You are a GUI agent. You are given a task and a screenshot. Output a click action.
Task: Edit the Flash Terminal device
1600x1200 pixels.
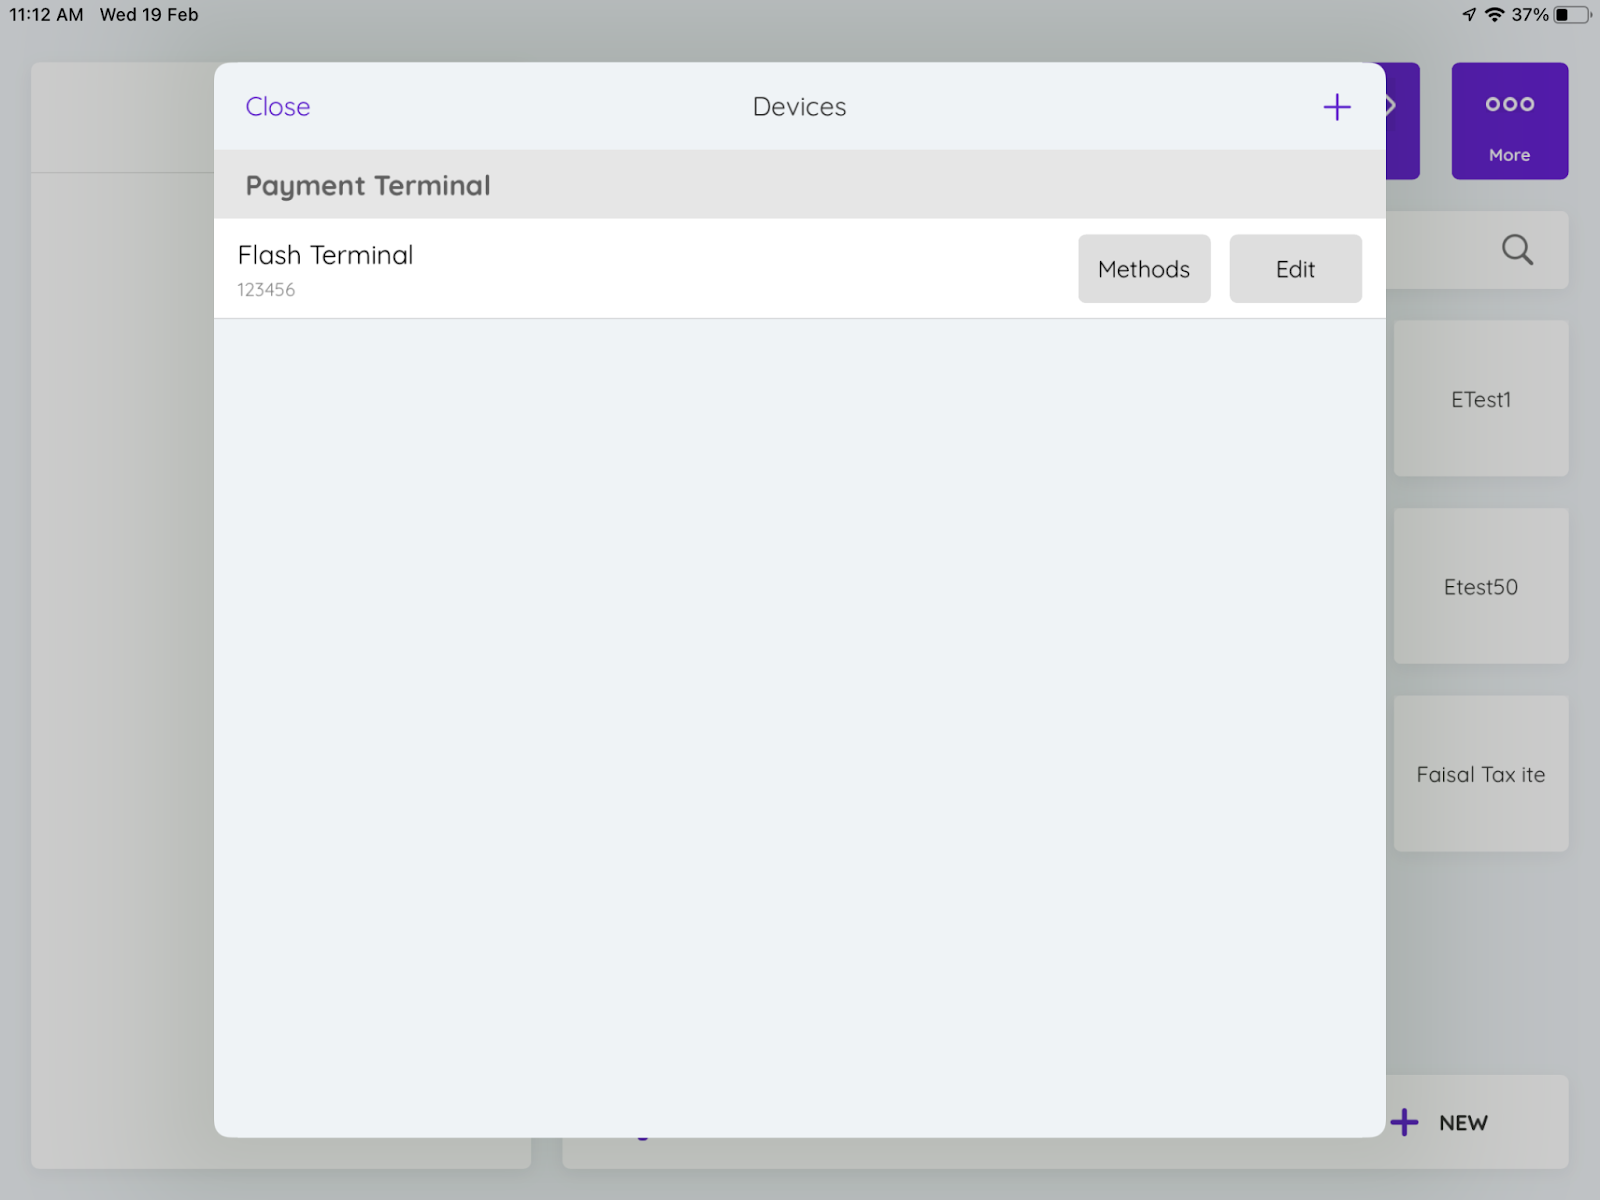pyautogui.click(x=1295, y=269)
